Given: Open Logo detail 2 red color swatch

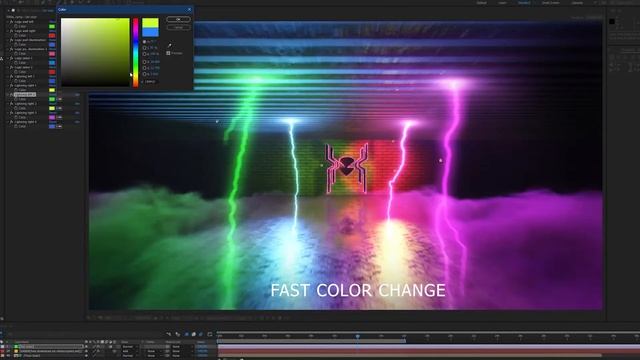Looking at the screenshot, I should (52, 72).
